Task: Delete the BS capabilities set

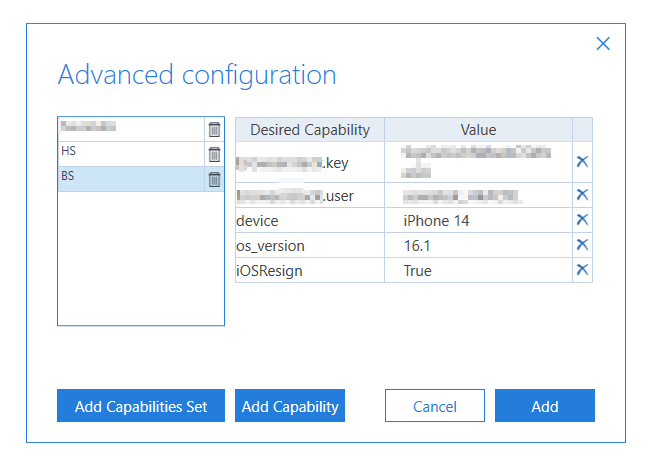Action: 214,179
